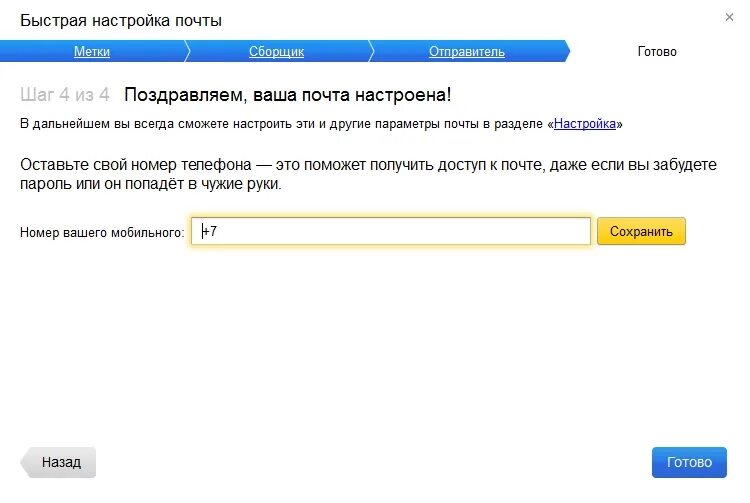Go to the Отправитель step
The width and height of the screenshot is (750, 503).
466,52
